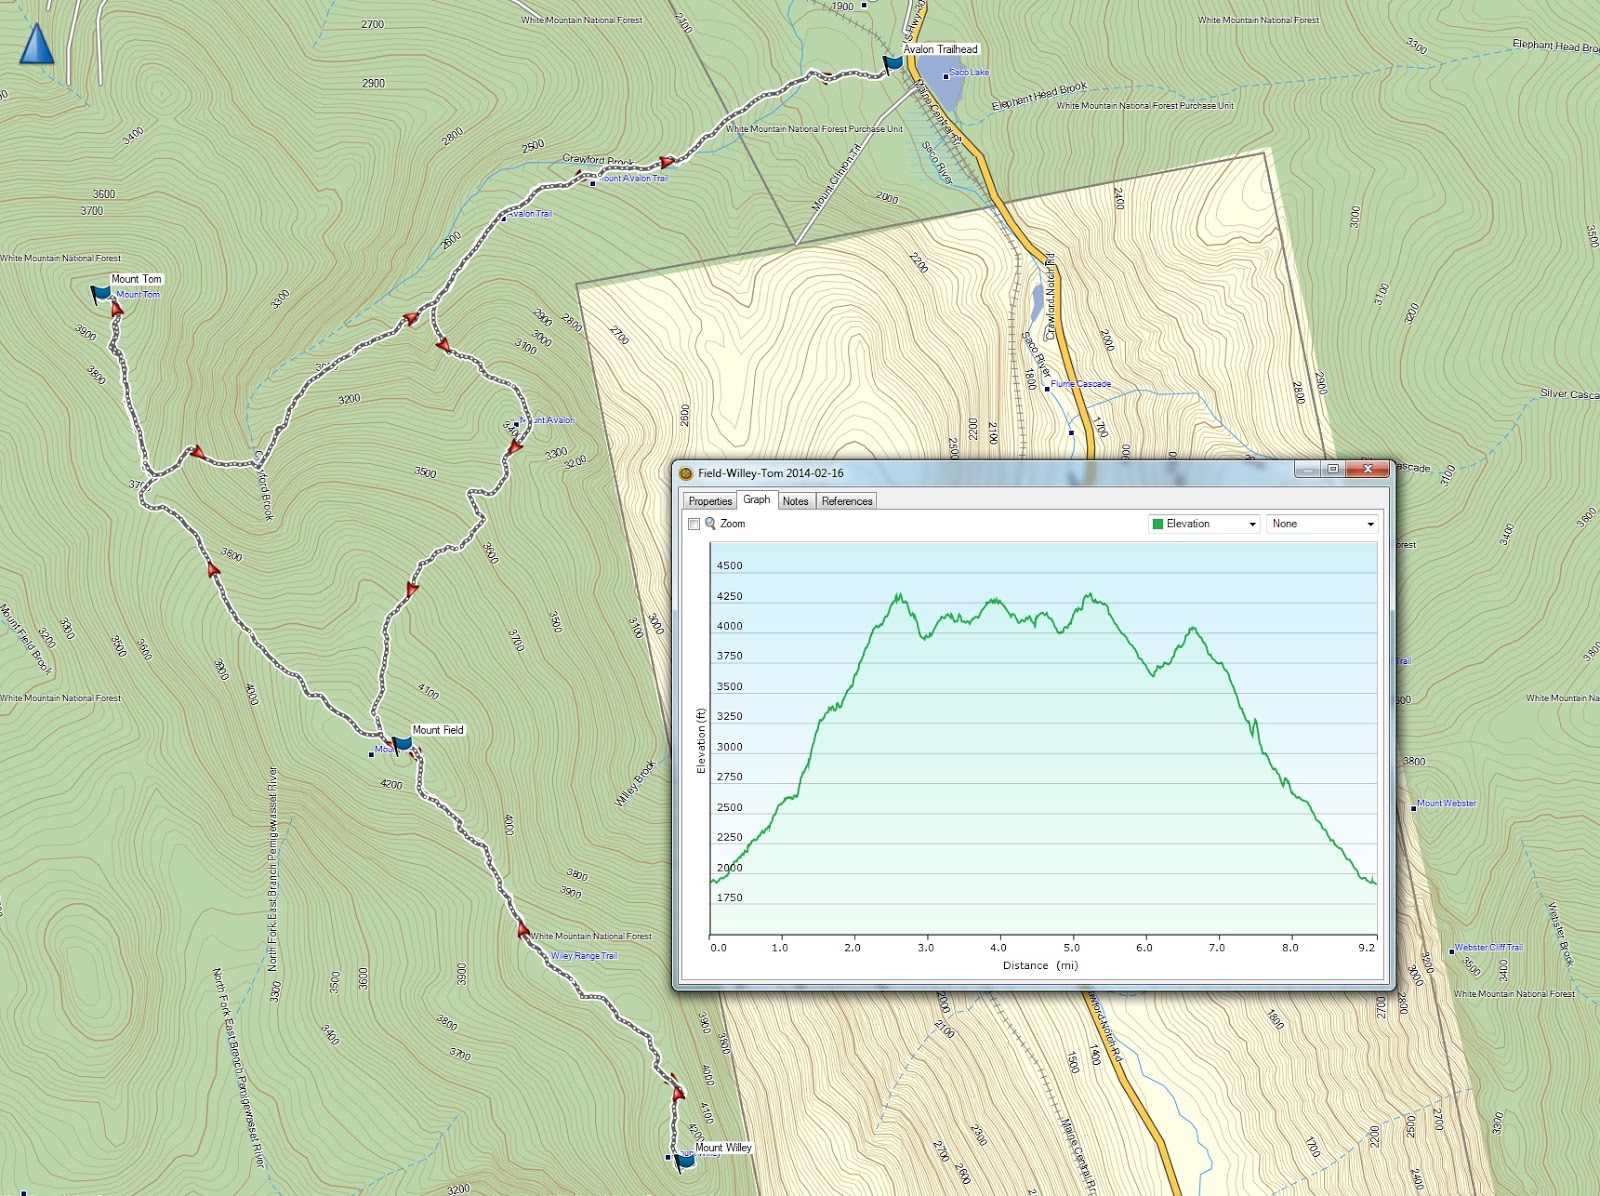Click the Avalon Trailhead flag marker
1600x1196 pixels.
pyautogui.click(x=893, y=62)
